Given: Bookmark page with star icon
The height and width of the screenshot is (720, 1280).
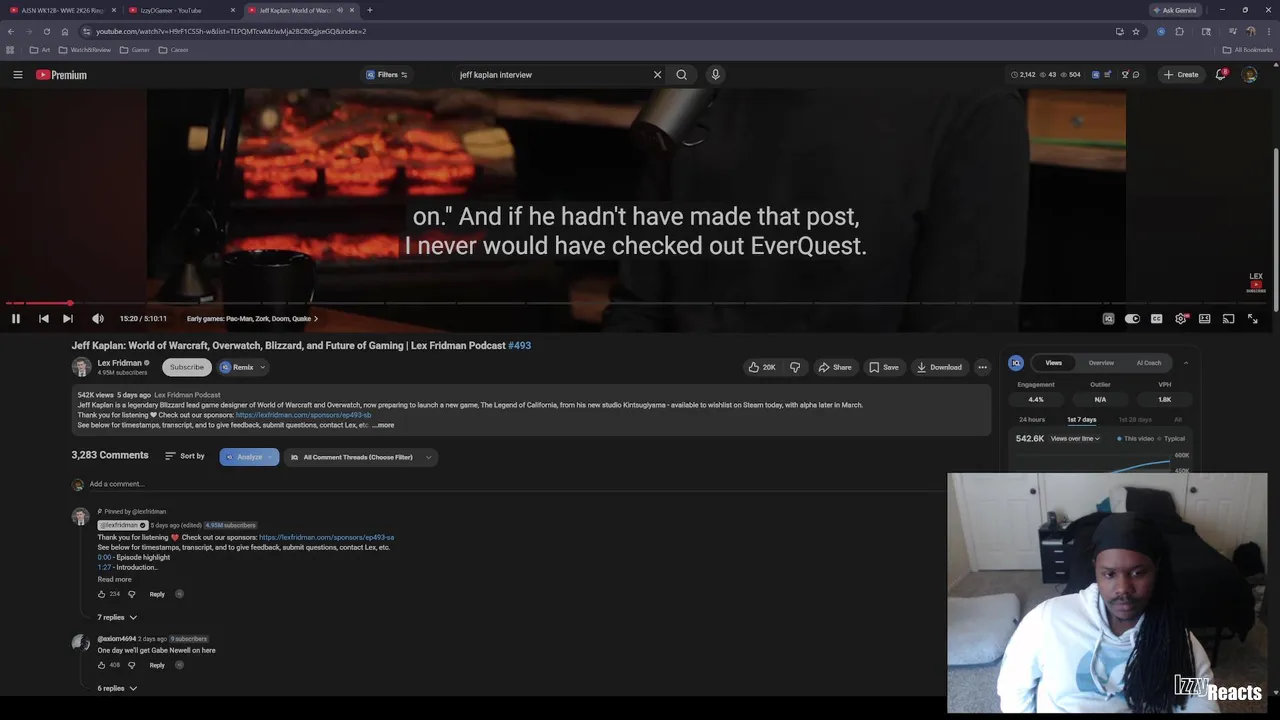Looking at the screenshot, I should pos(1136,31).
